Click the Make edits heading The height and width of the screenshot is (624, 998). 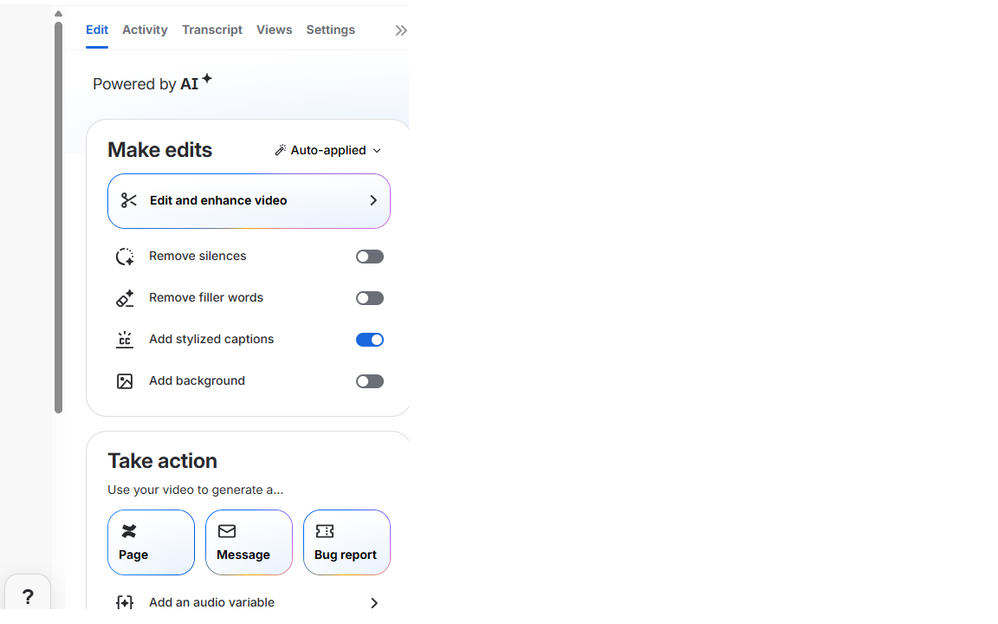point(160,150)
